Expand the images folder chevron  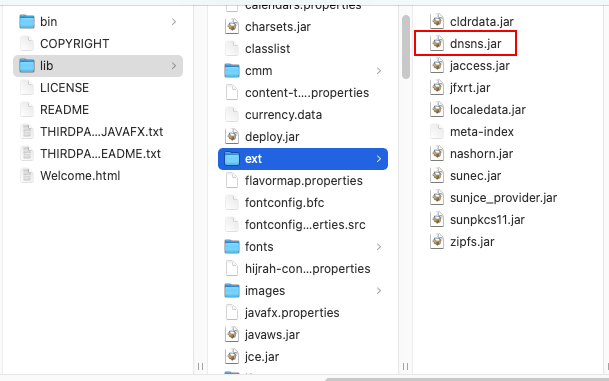coord(379,291)
